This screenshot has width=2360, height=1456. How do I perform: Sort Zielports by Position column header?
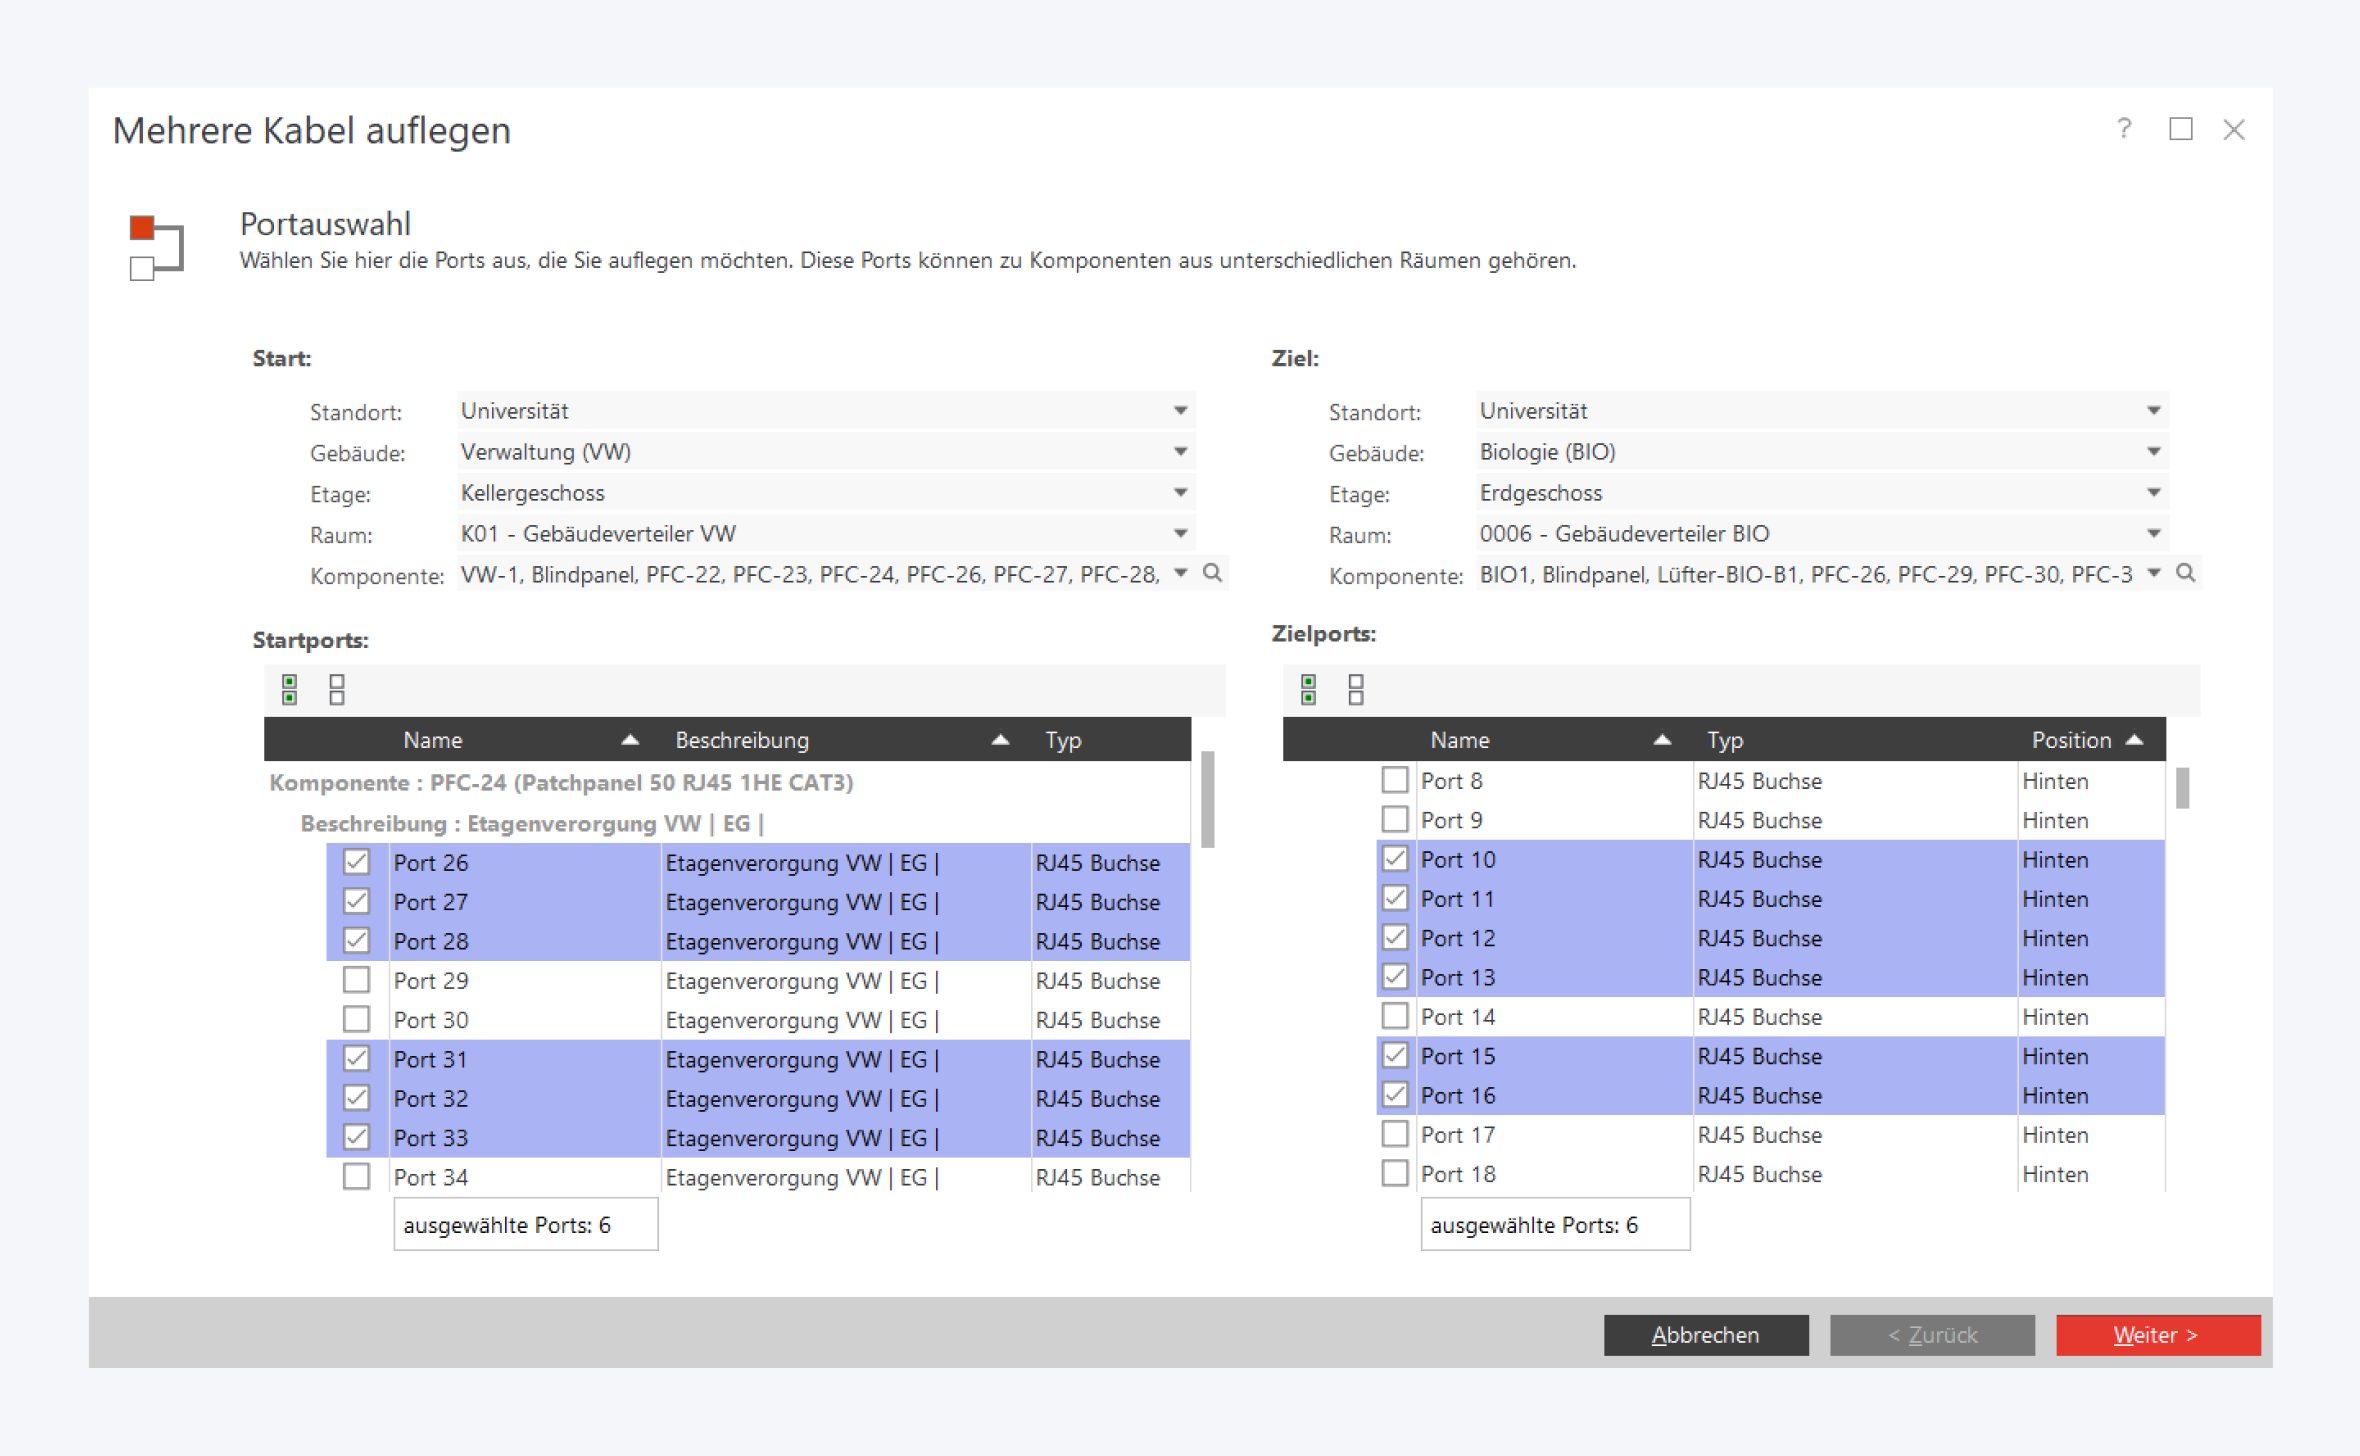point(2071,740)
